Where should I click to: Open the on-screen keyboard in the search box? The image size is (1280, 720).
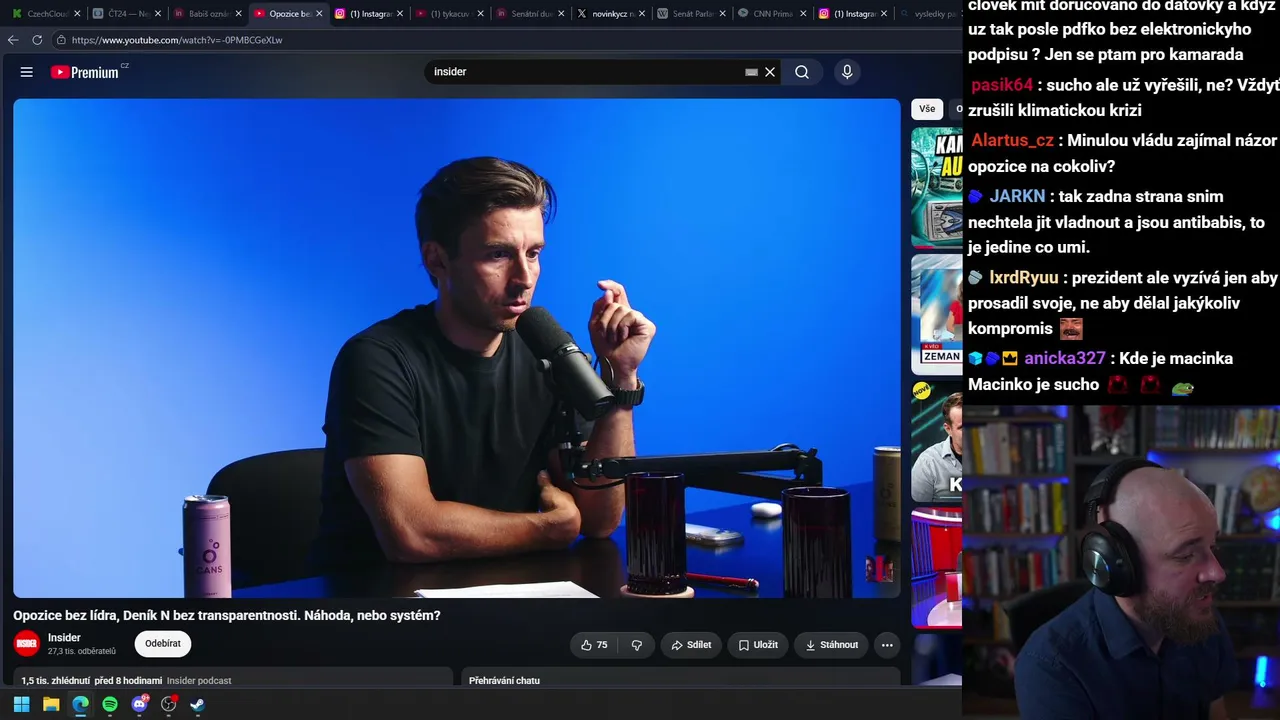tap(751, 72)
